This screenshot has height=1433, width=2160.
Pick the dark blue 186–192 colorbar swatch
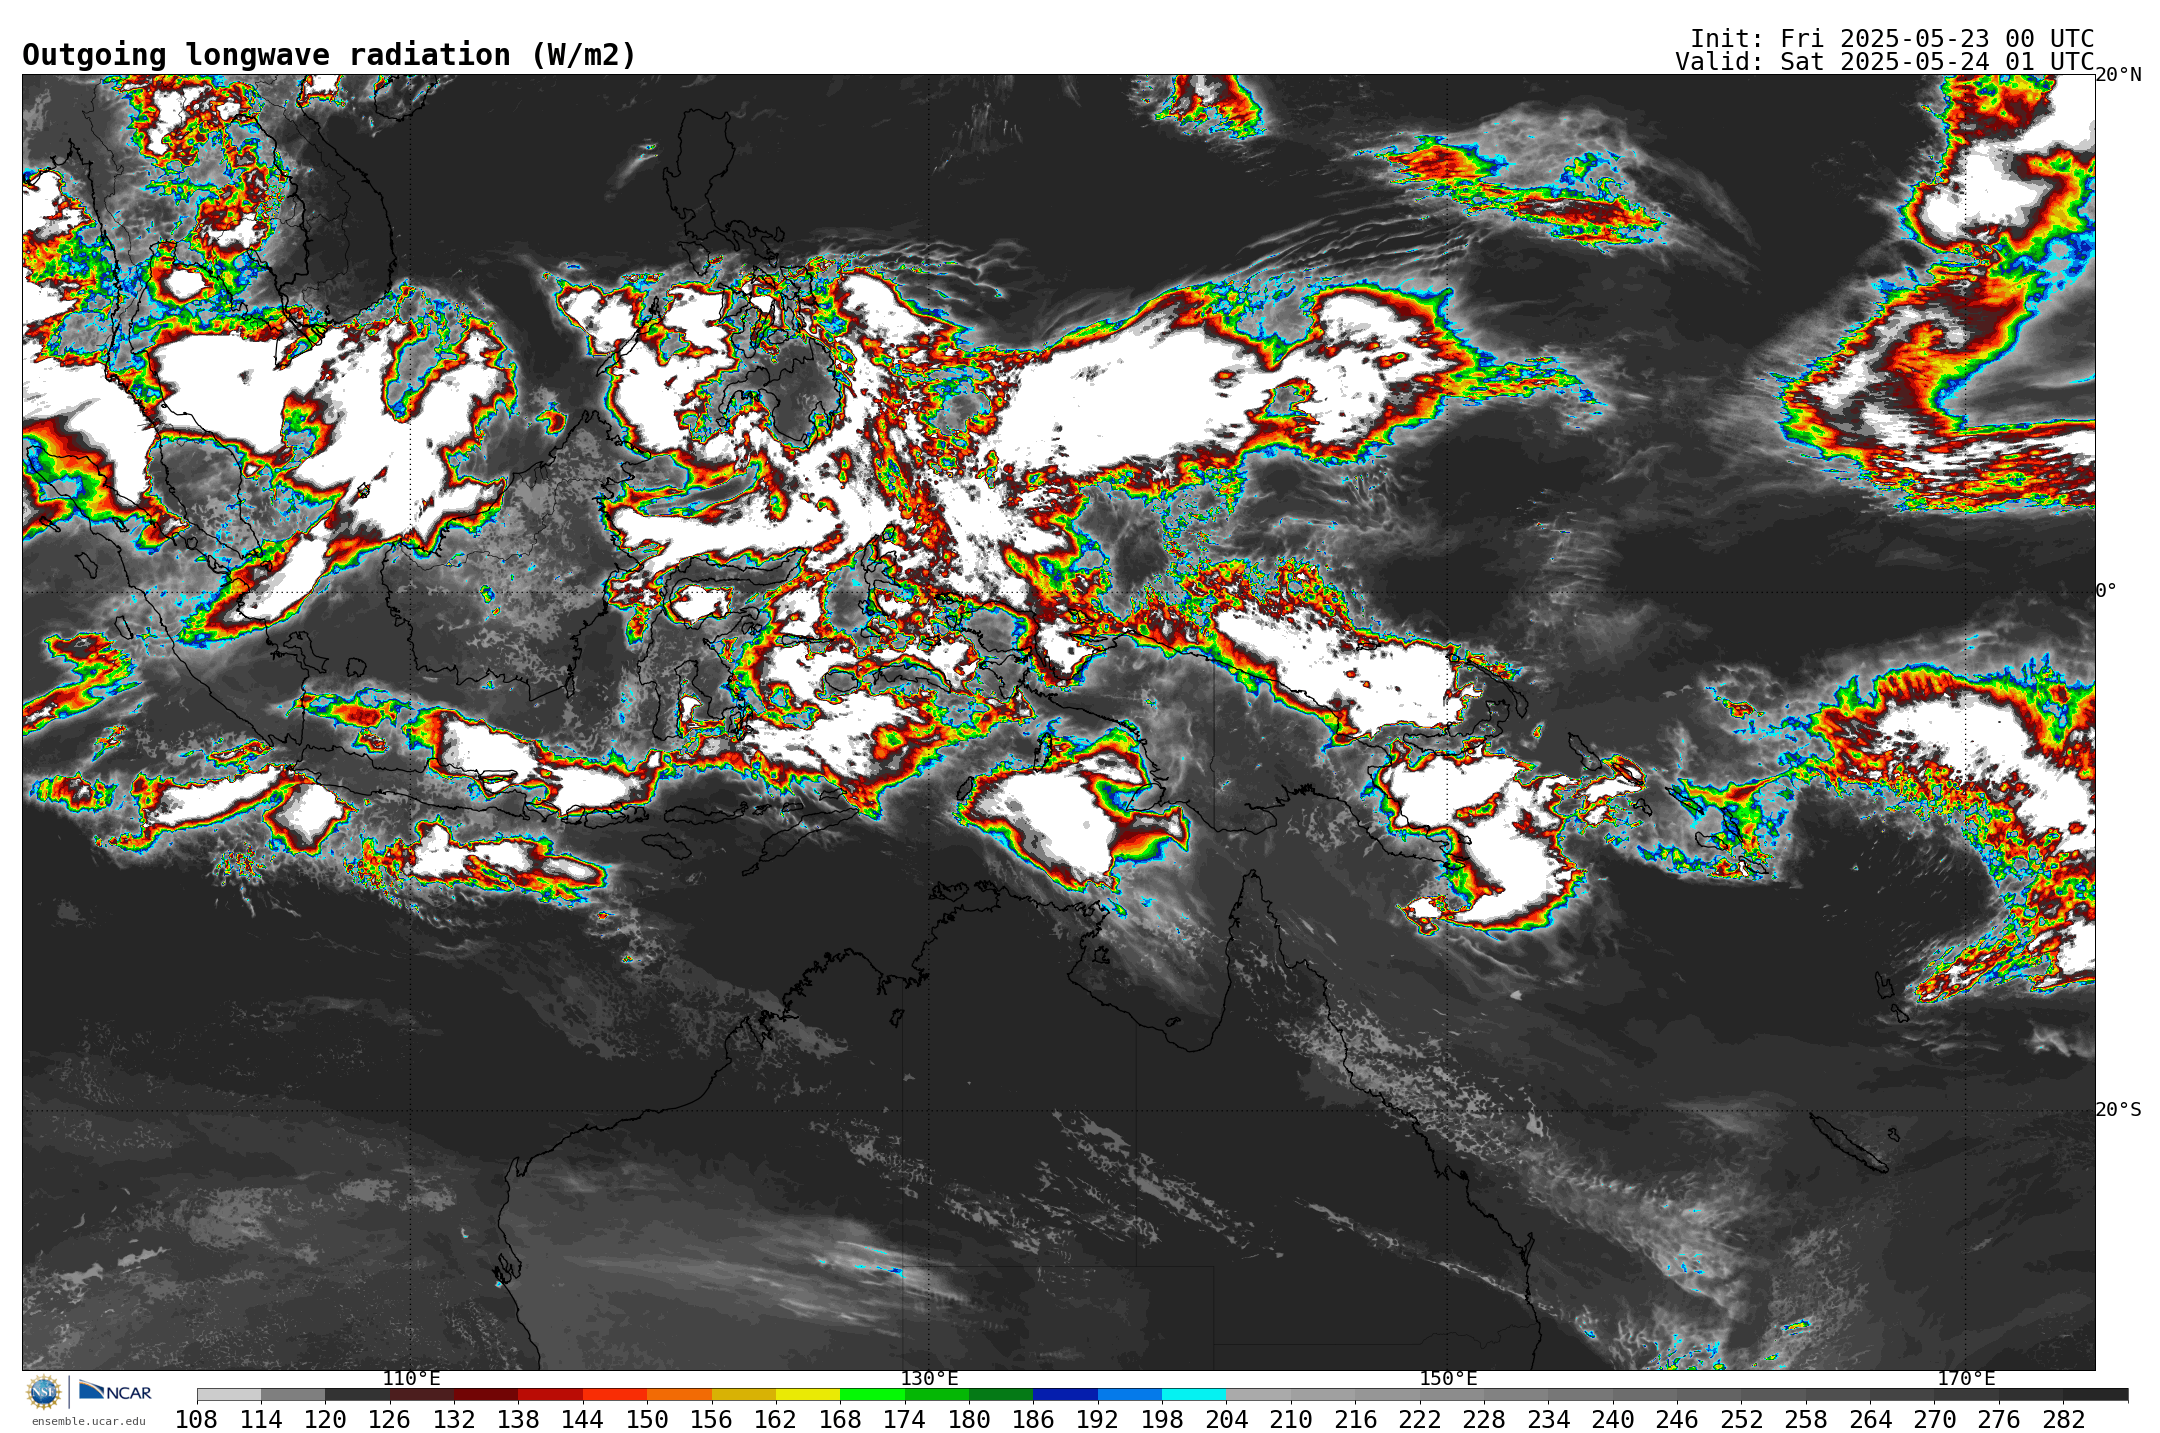click(1065, 1394)
